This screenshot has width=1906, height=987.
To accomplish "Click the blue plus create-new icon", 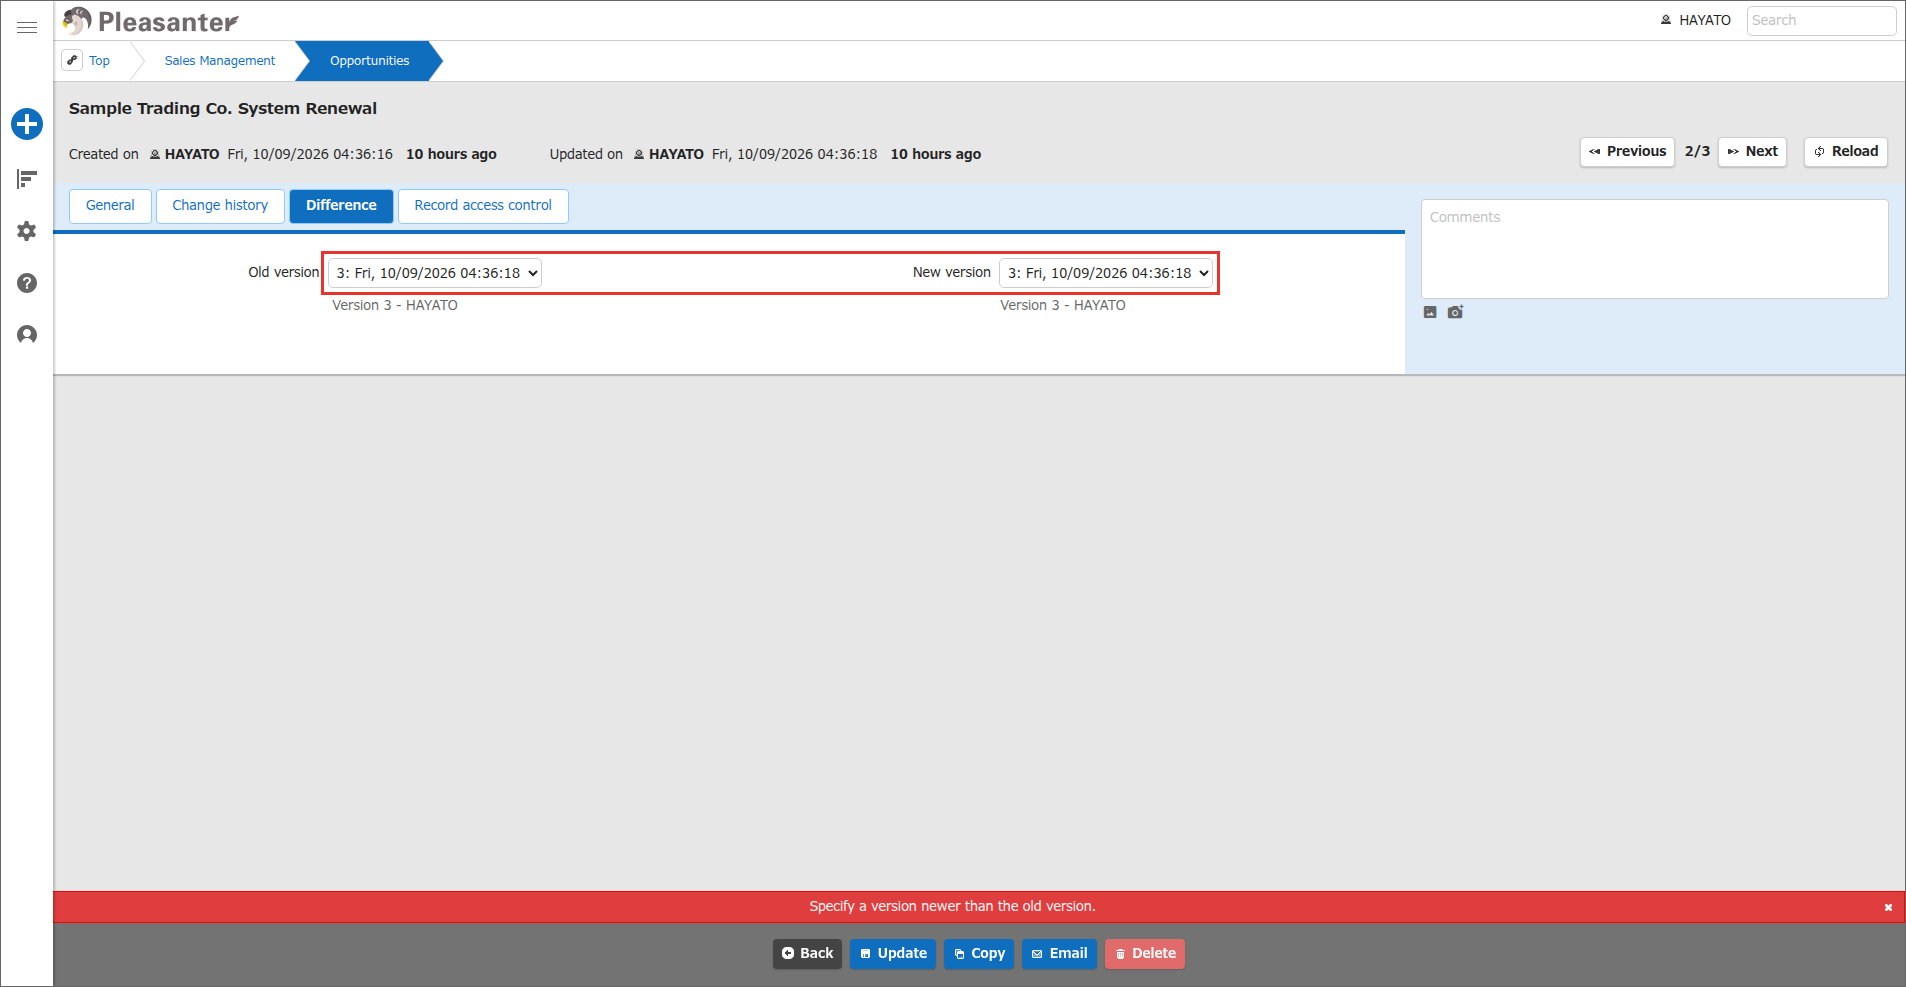I will pos(27,124).
